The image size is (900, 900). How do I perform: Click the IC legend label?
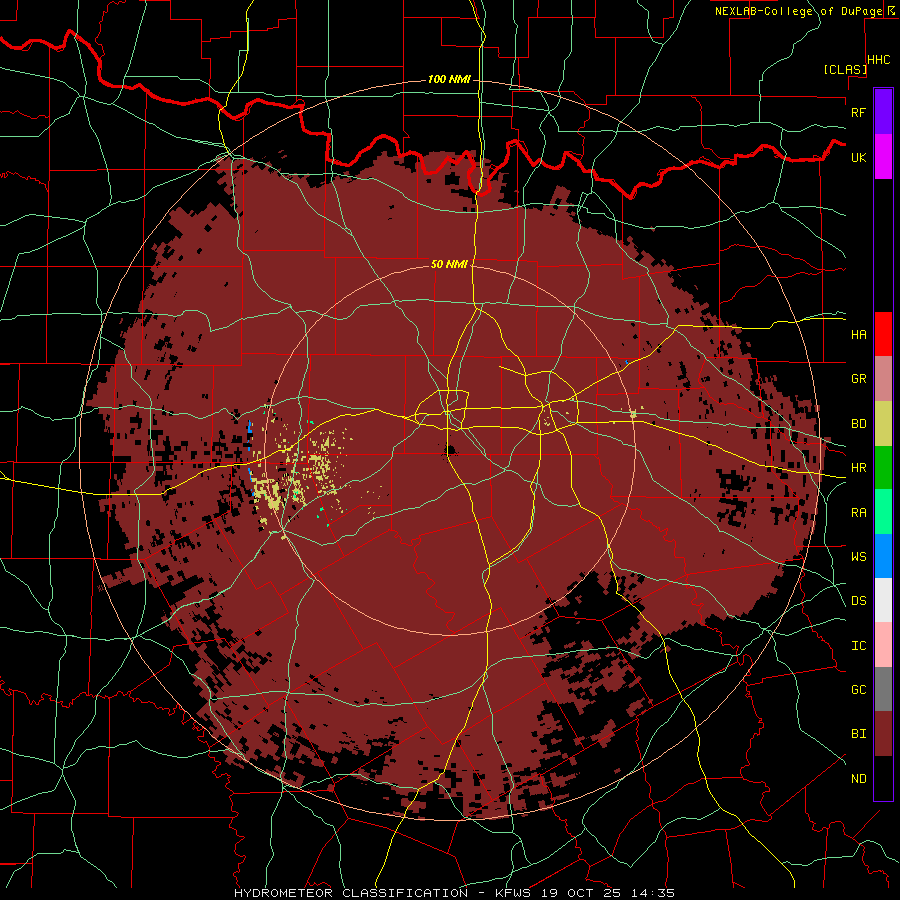pyautogui.click(x=859, y=646)
